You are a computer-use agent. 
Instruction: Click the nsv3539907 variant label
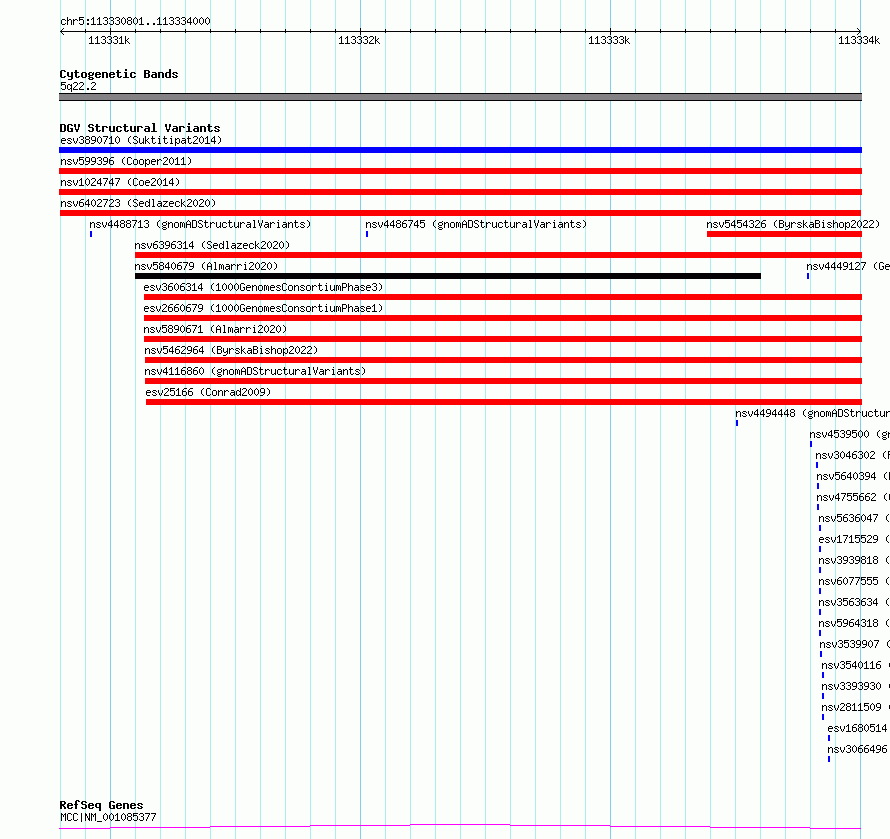[x=854, y=644]
